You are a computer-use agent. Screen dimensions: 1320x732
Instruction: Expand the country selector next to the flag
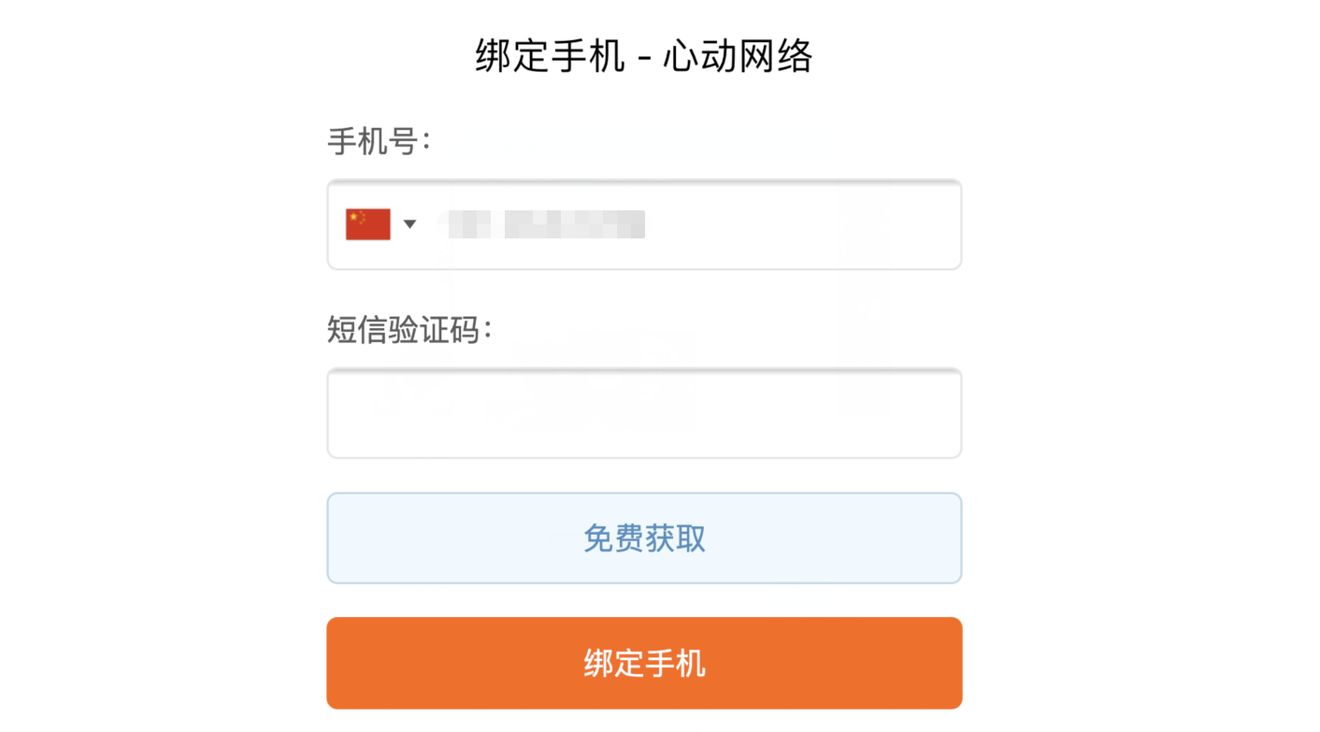click(409, 224)
